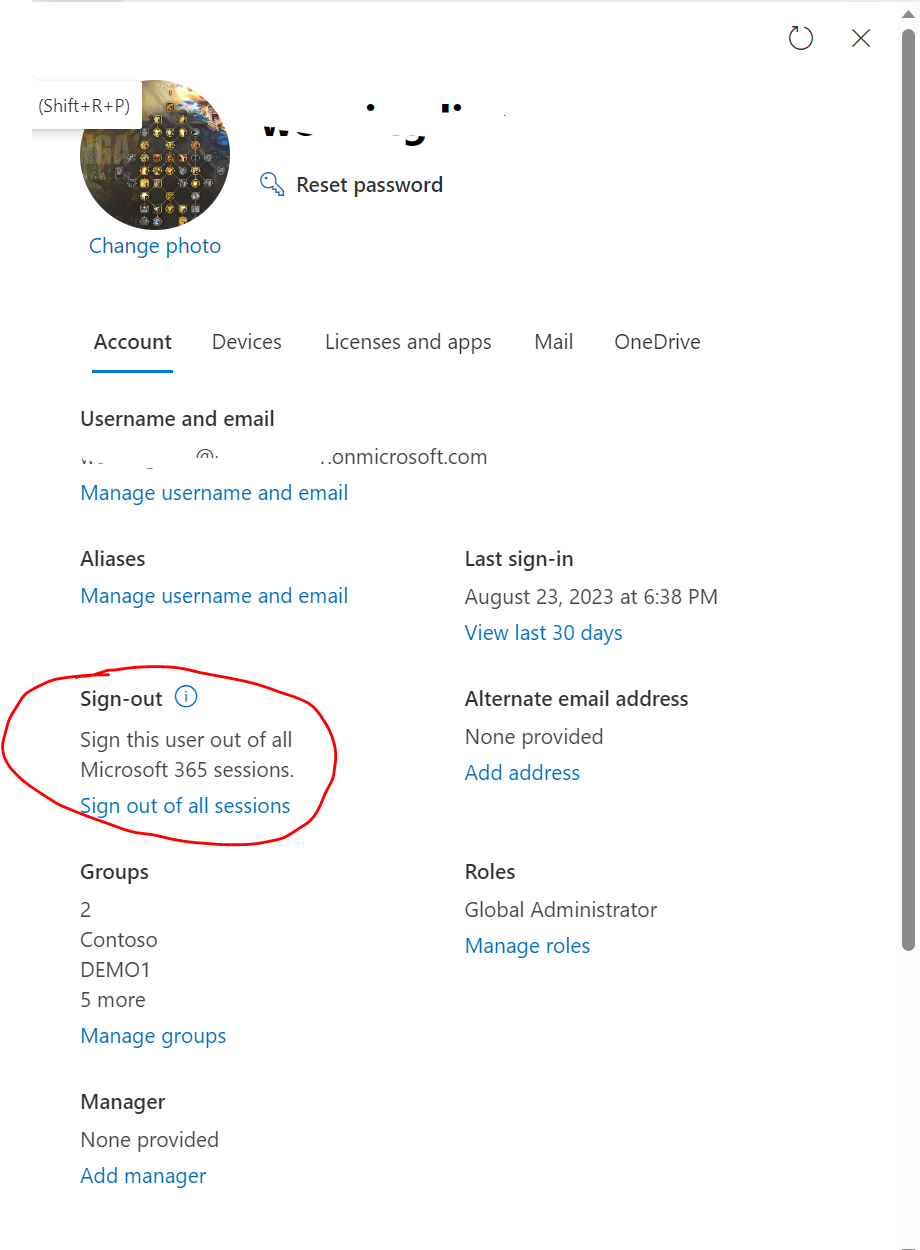Open the Licenses and apps tab
This screenshot has height=1250, width=920.
pyautogui.click(x=407, y=342)
